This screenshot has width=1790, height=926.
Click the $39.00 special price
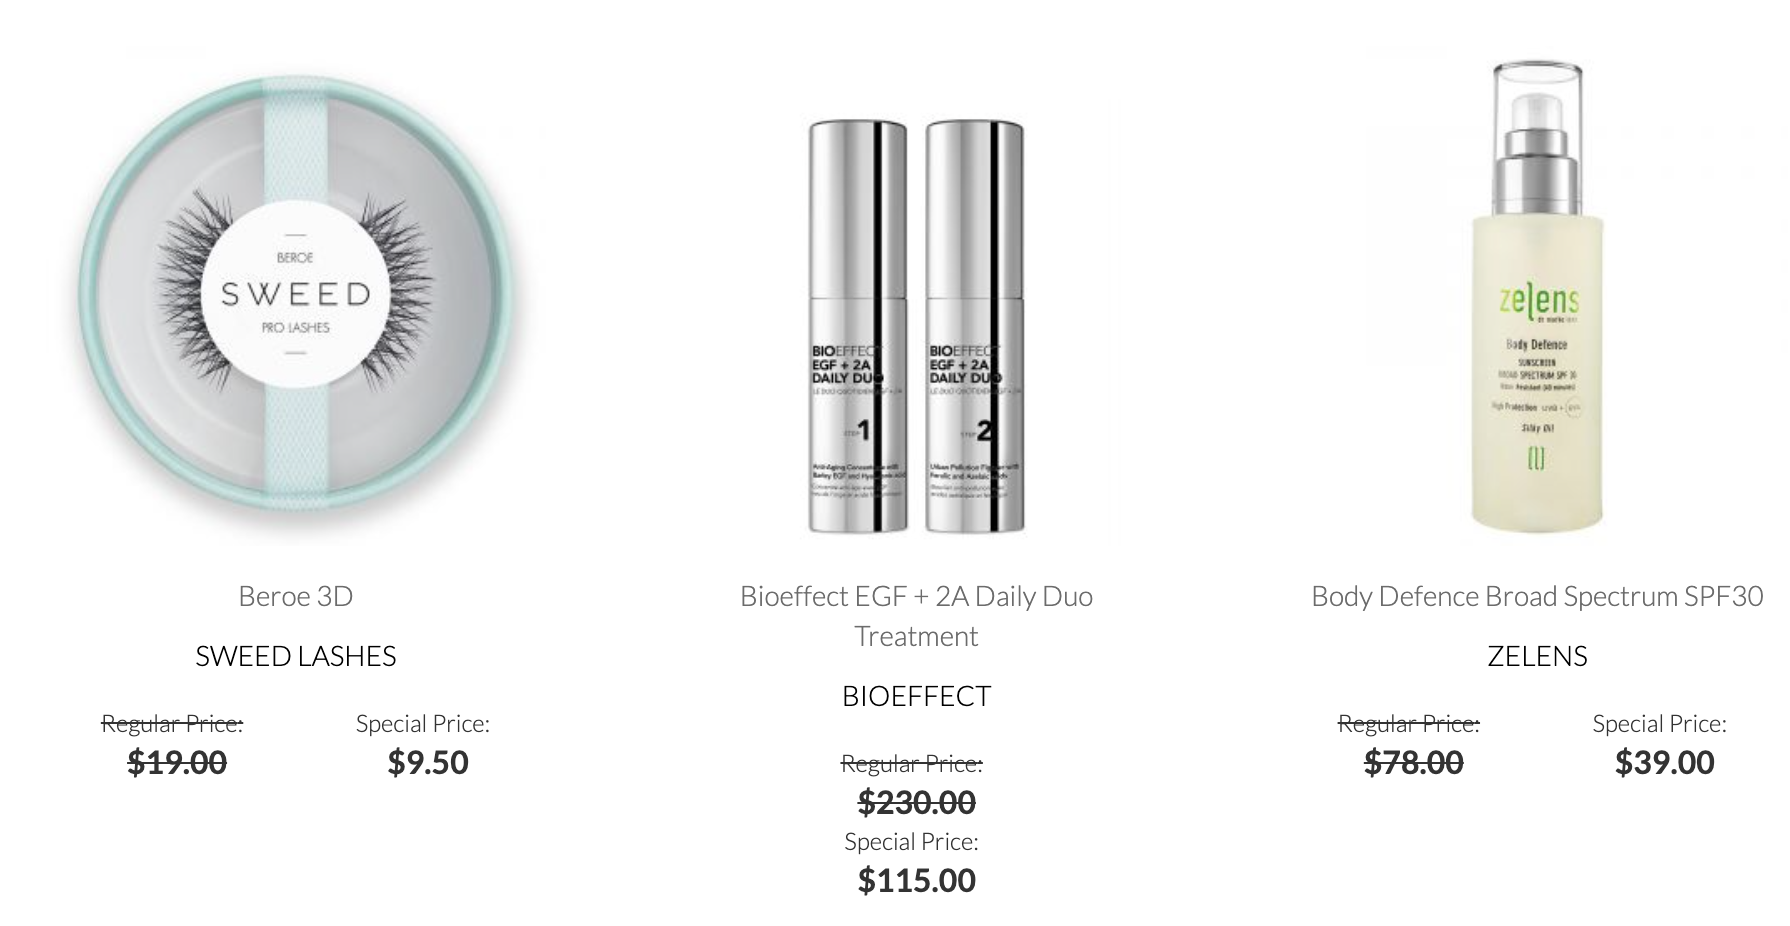pos(1664,762)
